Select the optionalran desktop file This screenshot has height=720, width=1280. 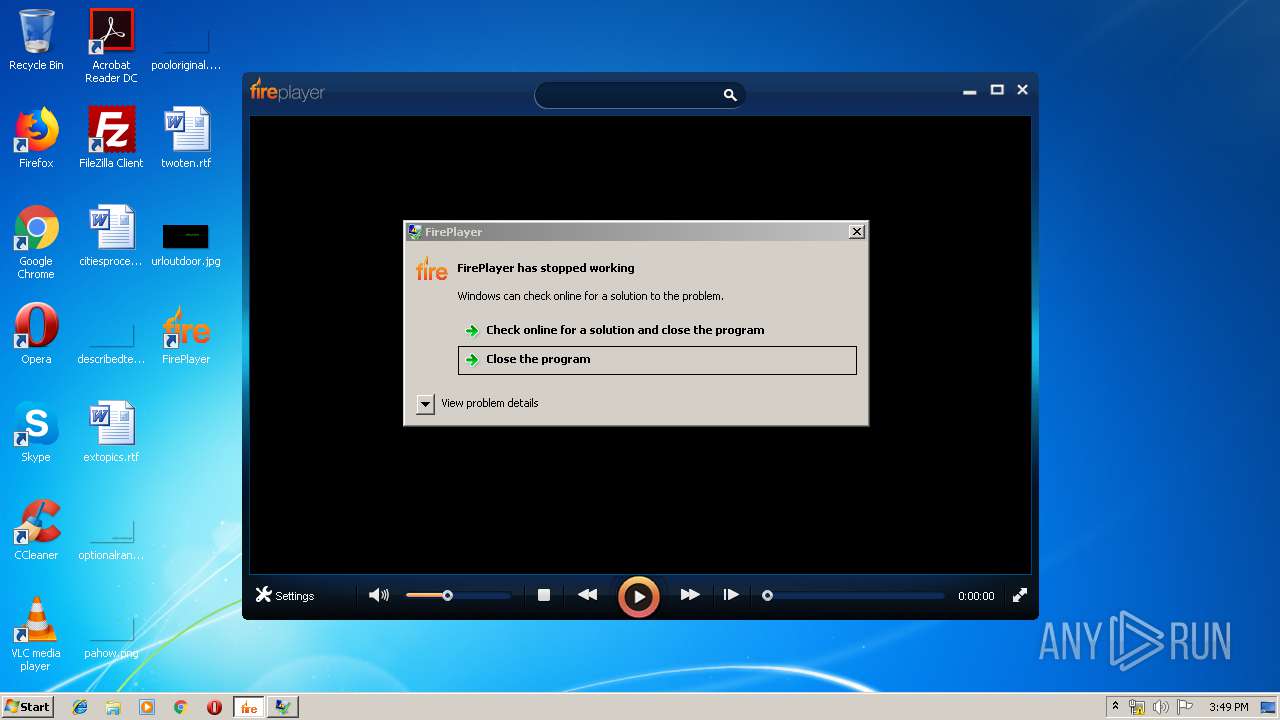pyautogui.click(x=111, y=539)
